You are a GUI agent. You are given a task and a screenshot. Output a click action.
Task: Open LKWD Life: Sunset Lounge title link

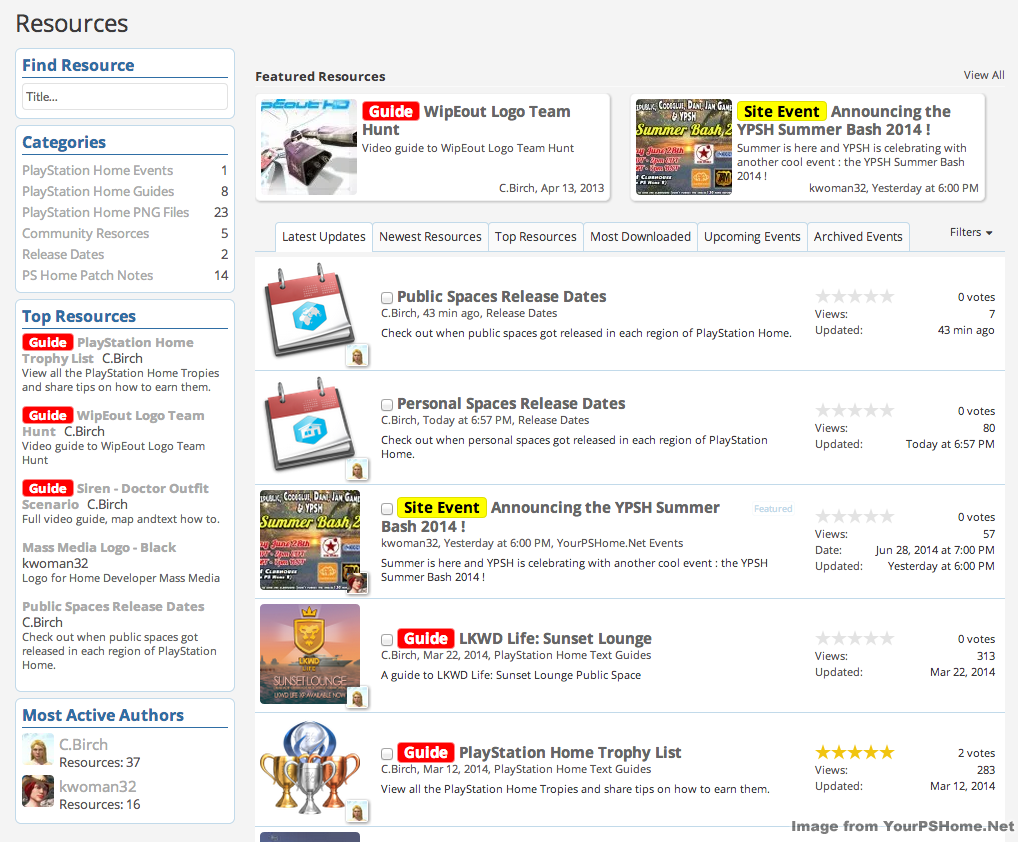tap(555, 639)
